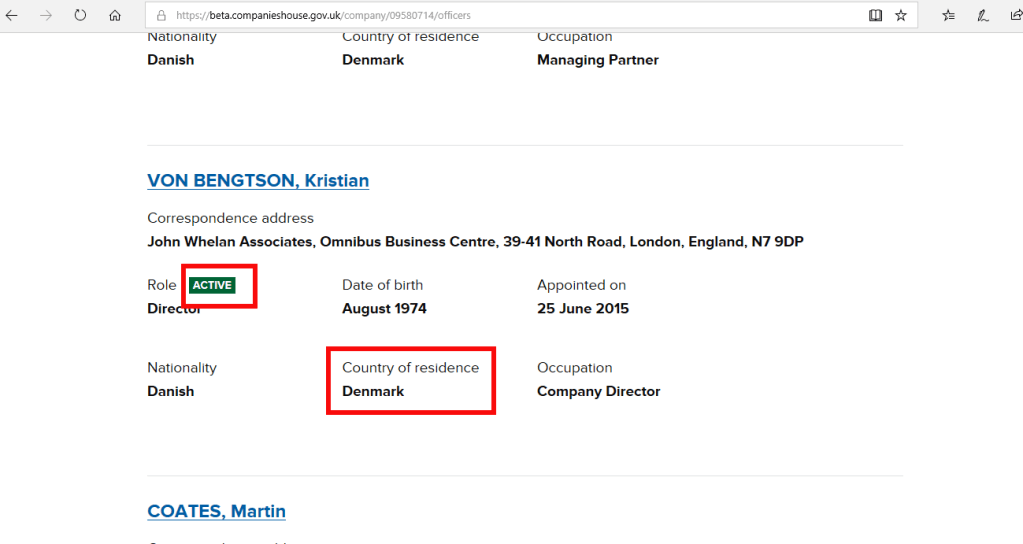The width and height of the screenshot is (1023, 544).
Task: Click the lock icon in address bar
Action: pyautogui.click(x=160, y=16)
